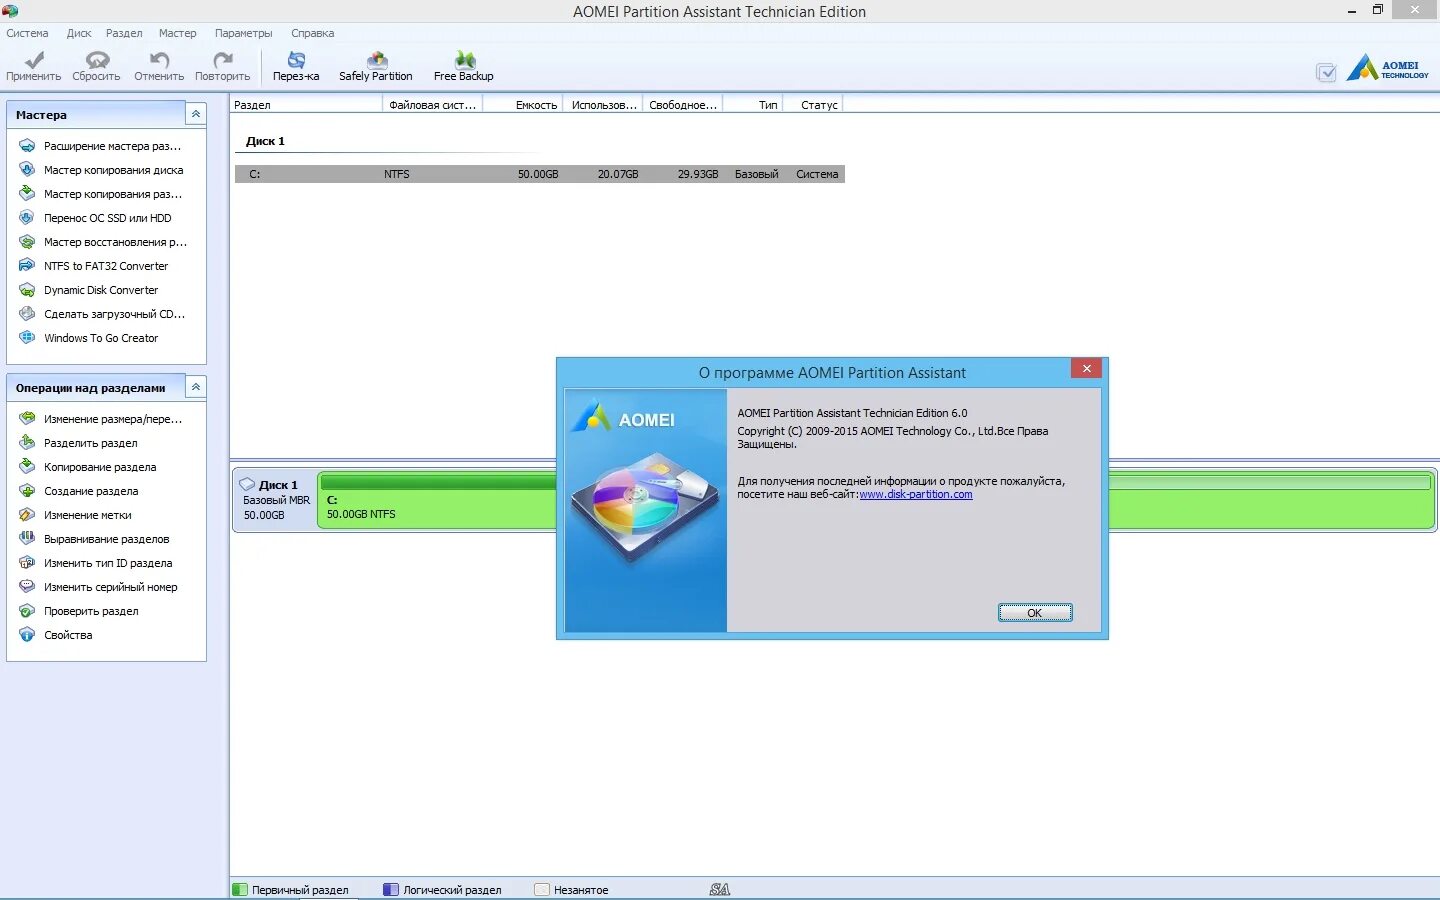Open the Free Backup toolbar icon
1440x900 pixels.
coord(464,60)
